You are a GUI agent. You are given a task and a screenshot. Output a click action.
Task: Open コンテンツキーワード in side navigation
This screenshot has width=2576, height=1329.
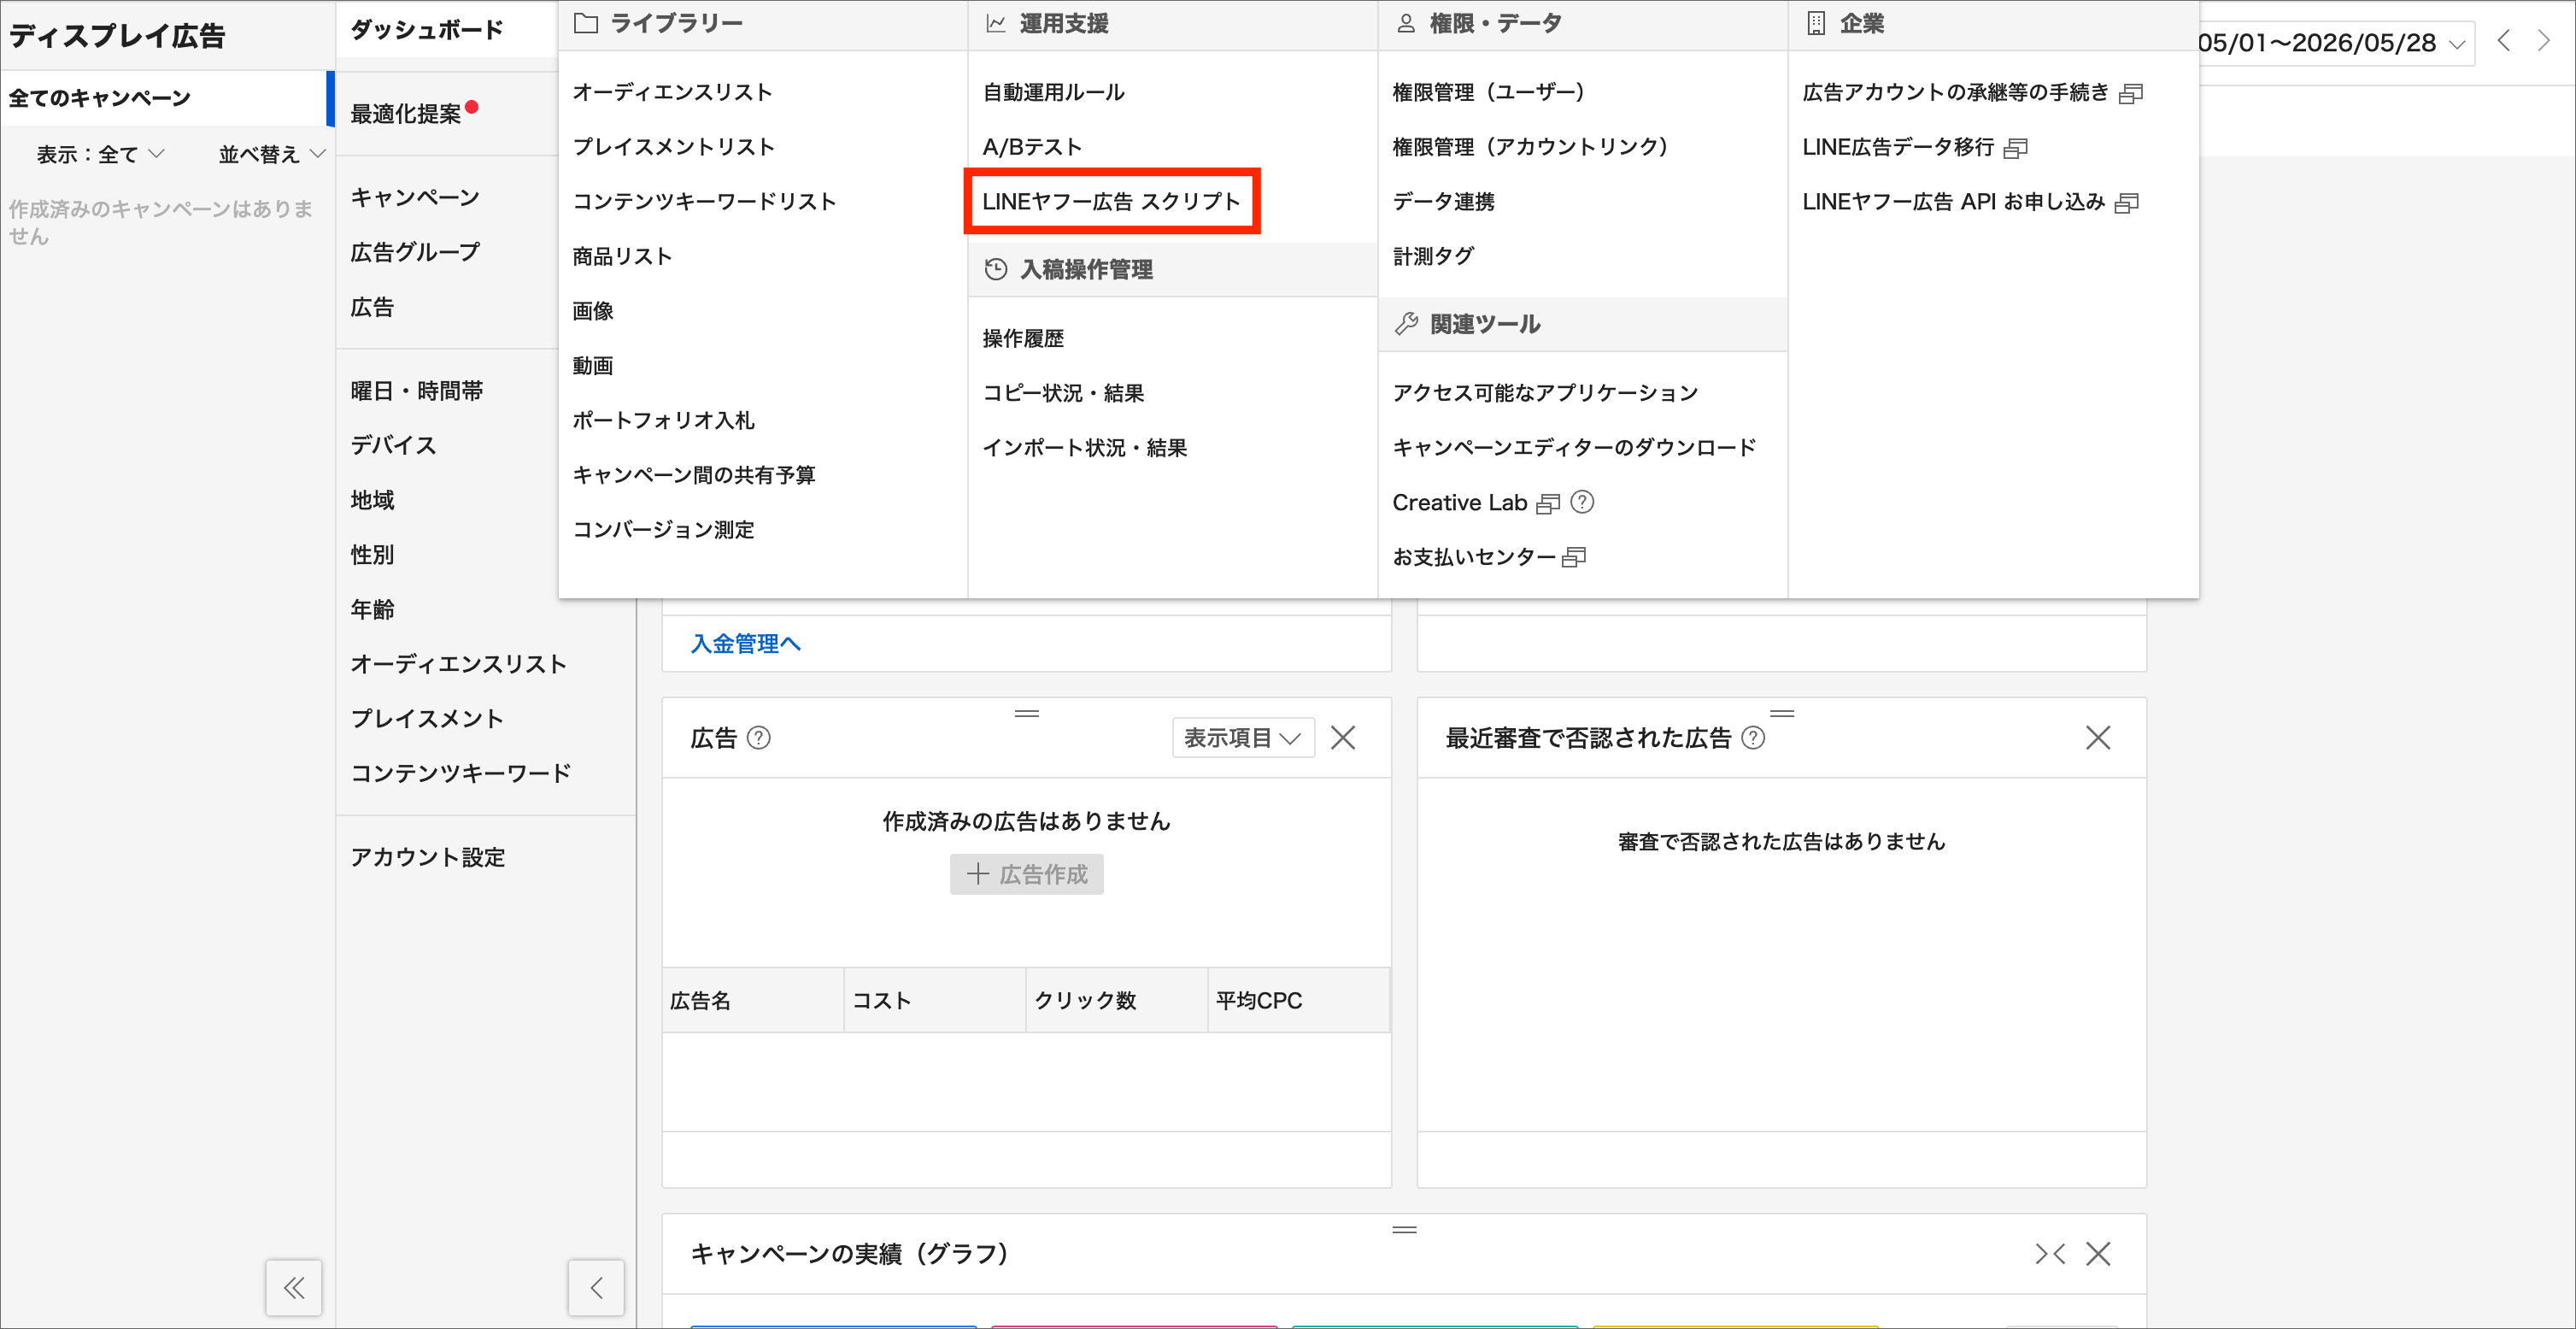pyautogui.click(x=460, y=774)
